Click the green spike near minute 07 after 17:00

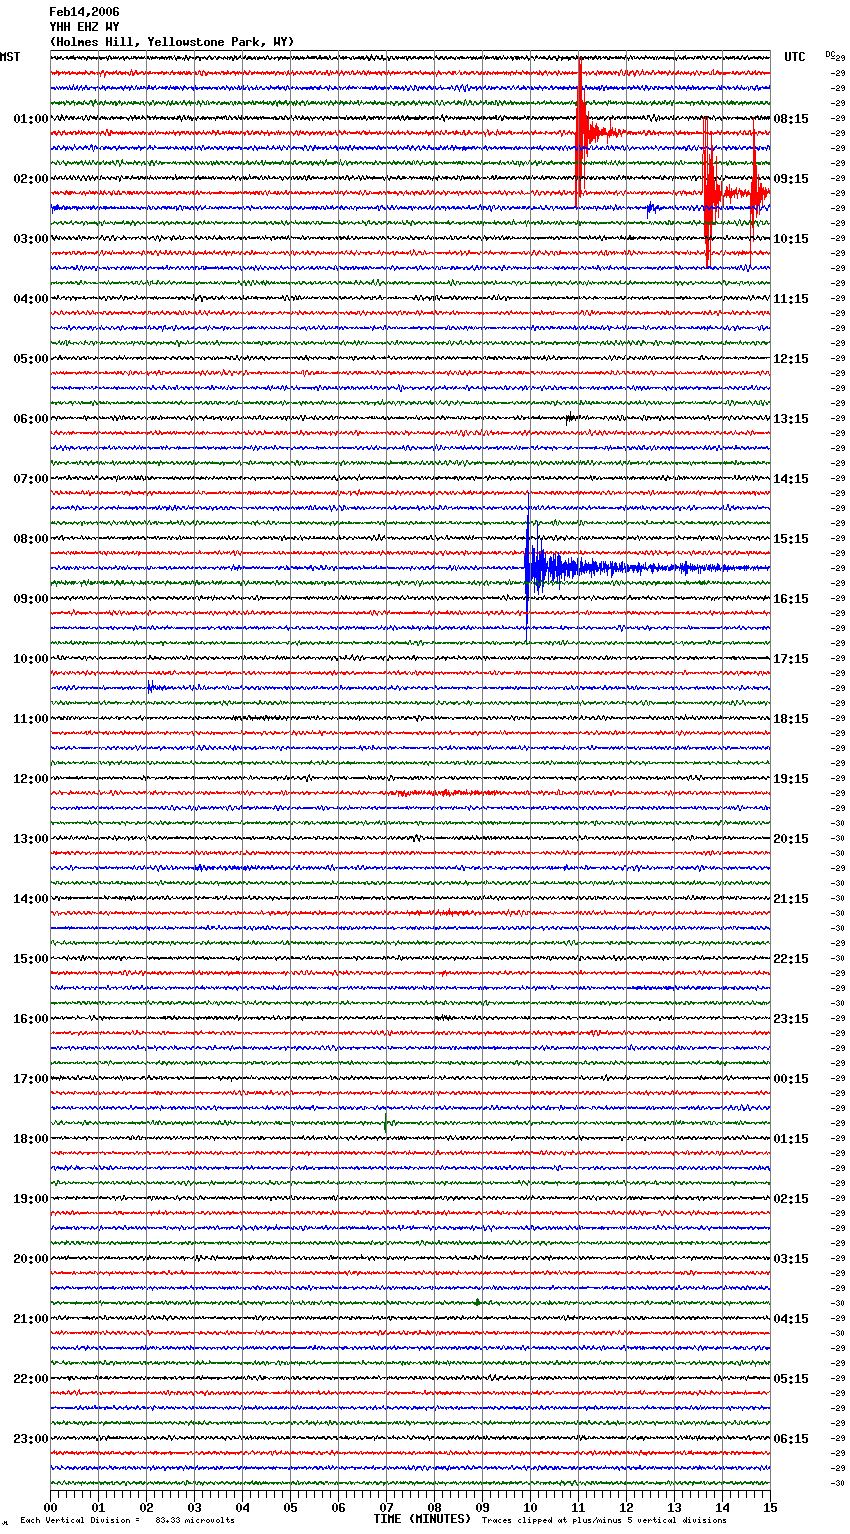coord(386,1124)
